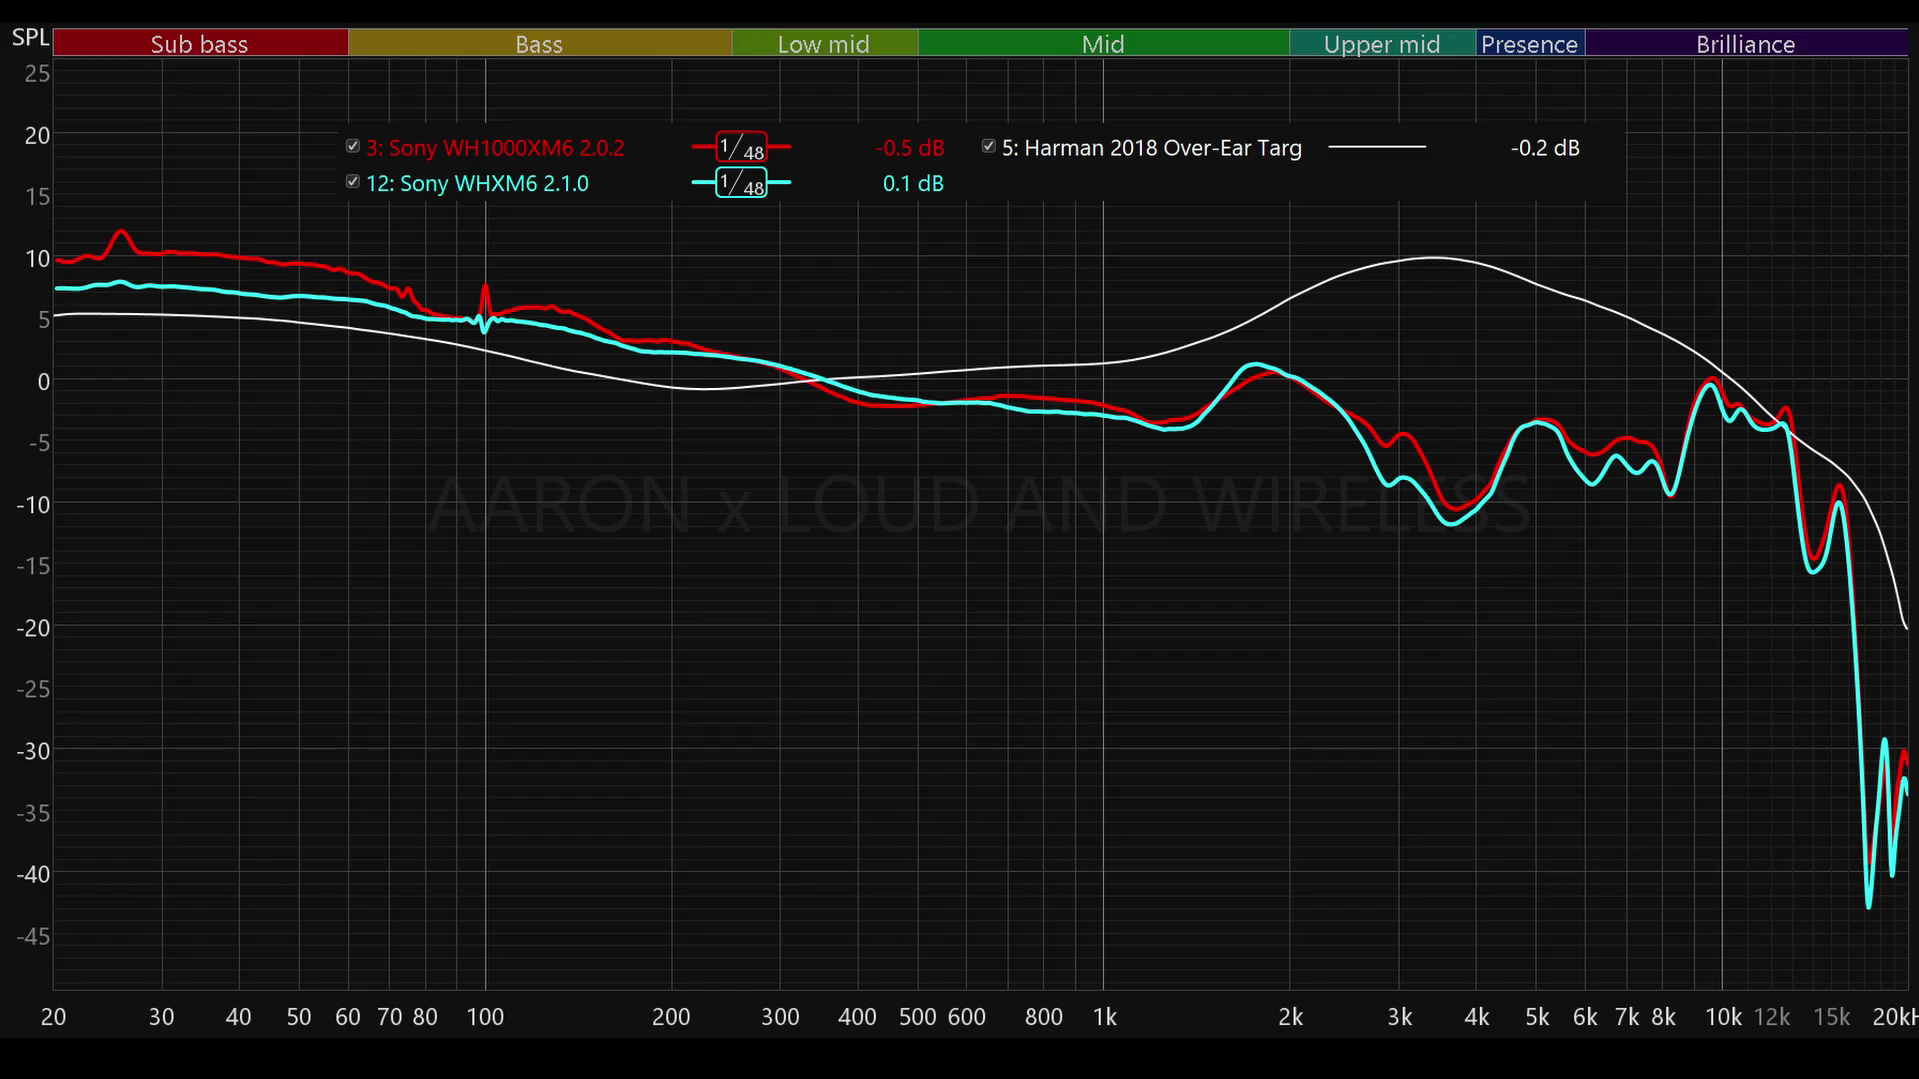This screenshot has height=1079, width=1919.
Task: Click the Sony WH1000XM6 2.0.2 legend name
Action: point(495,148)
